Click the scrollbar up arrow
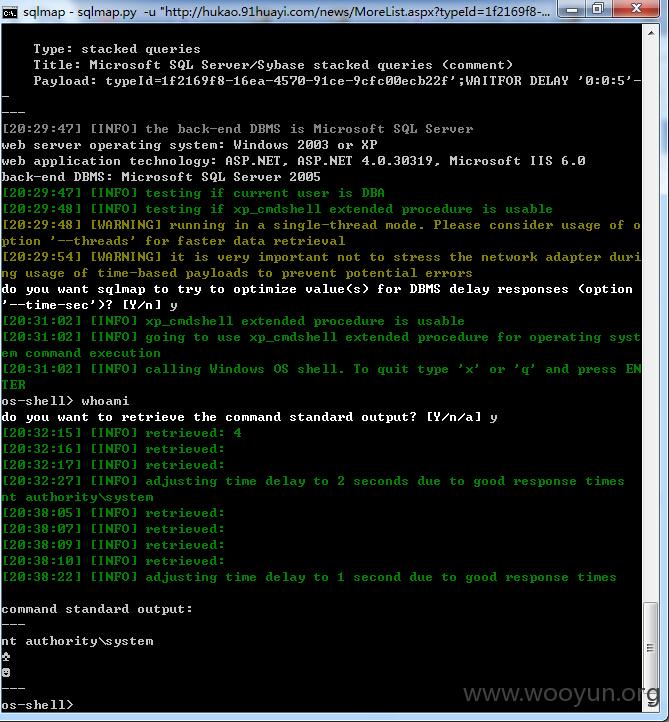 651,33
